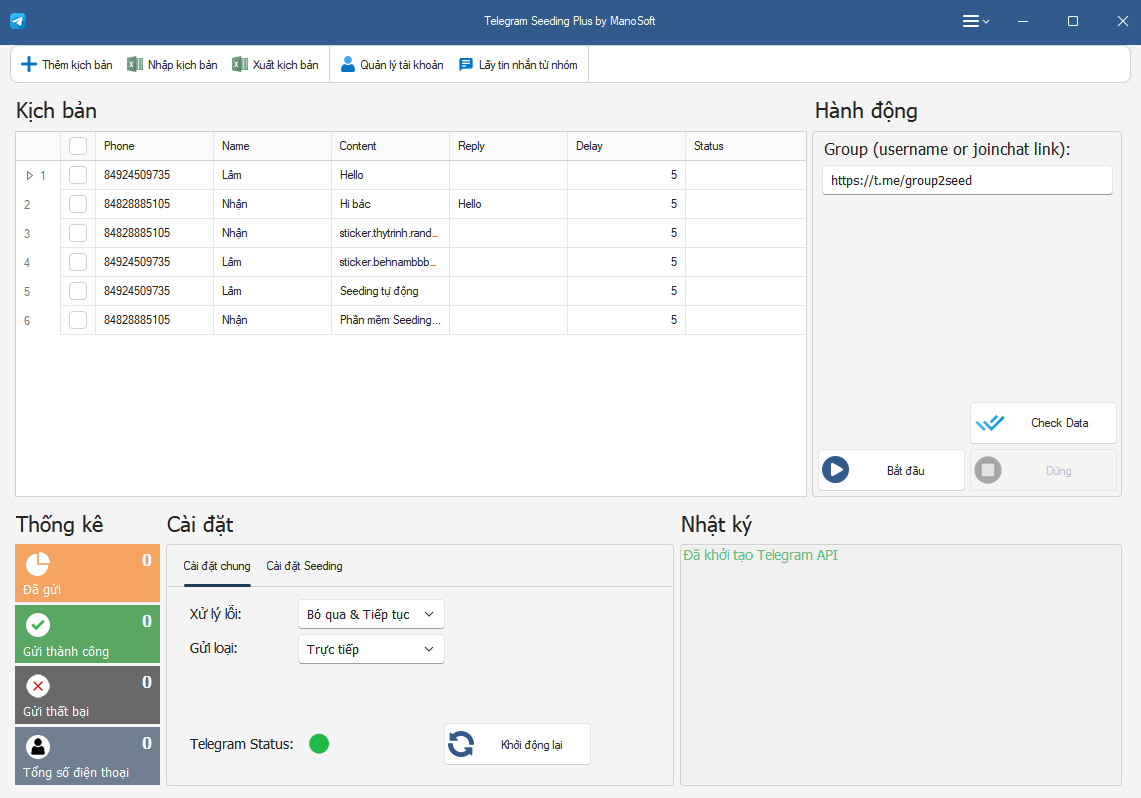Viewport: 1141px width, 798px height.
Task: Select the Delay cell in row 3
Action: [626, 234]
